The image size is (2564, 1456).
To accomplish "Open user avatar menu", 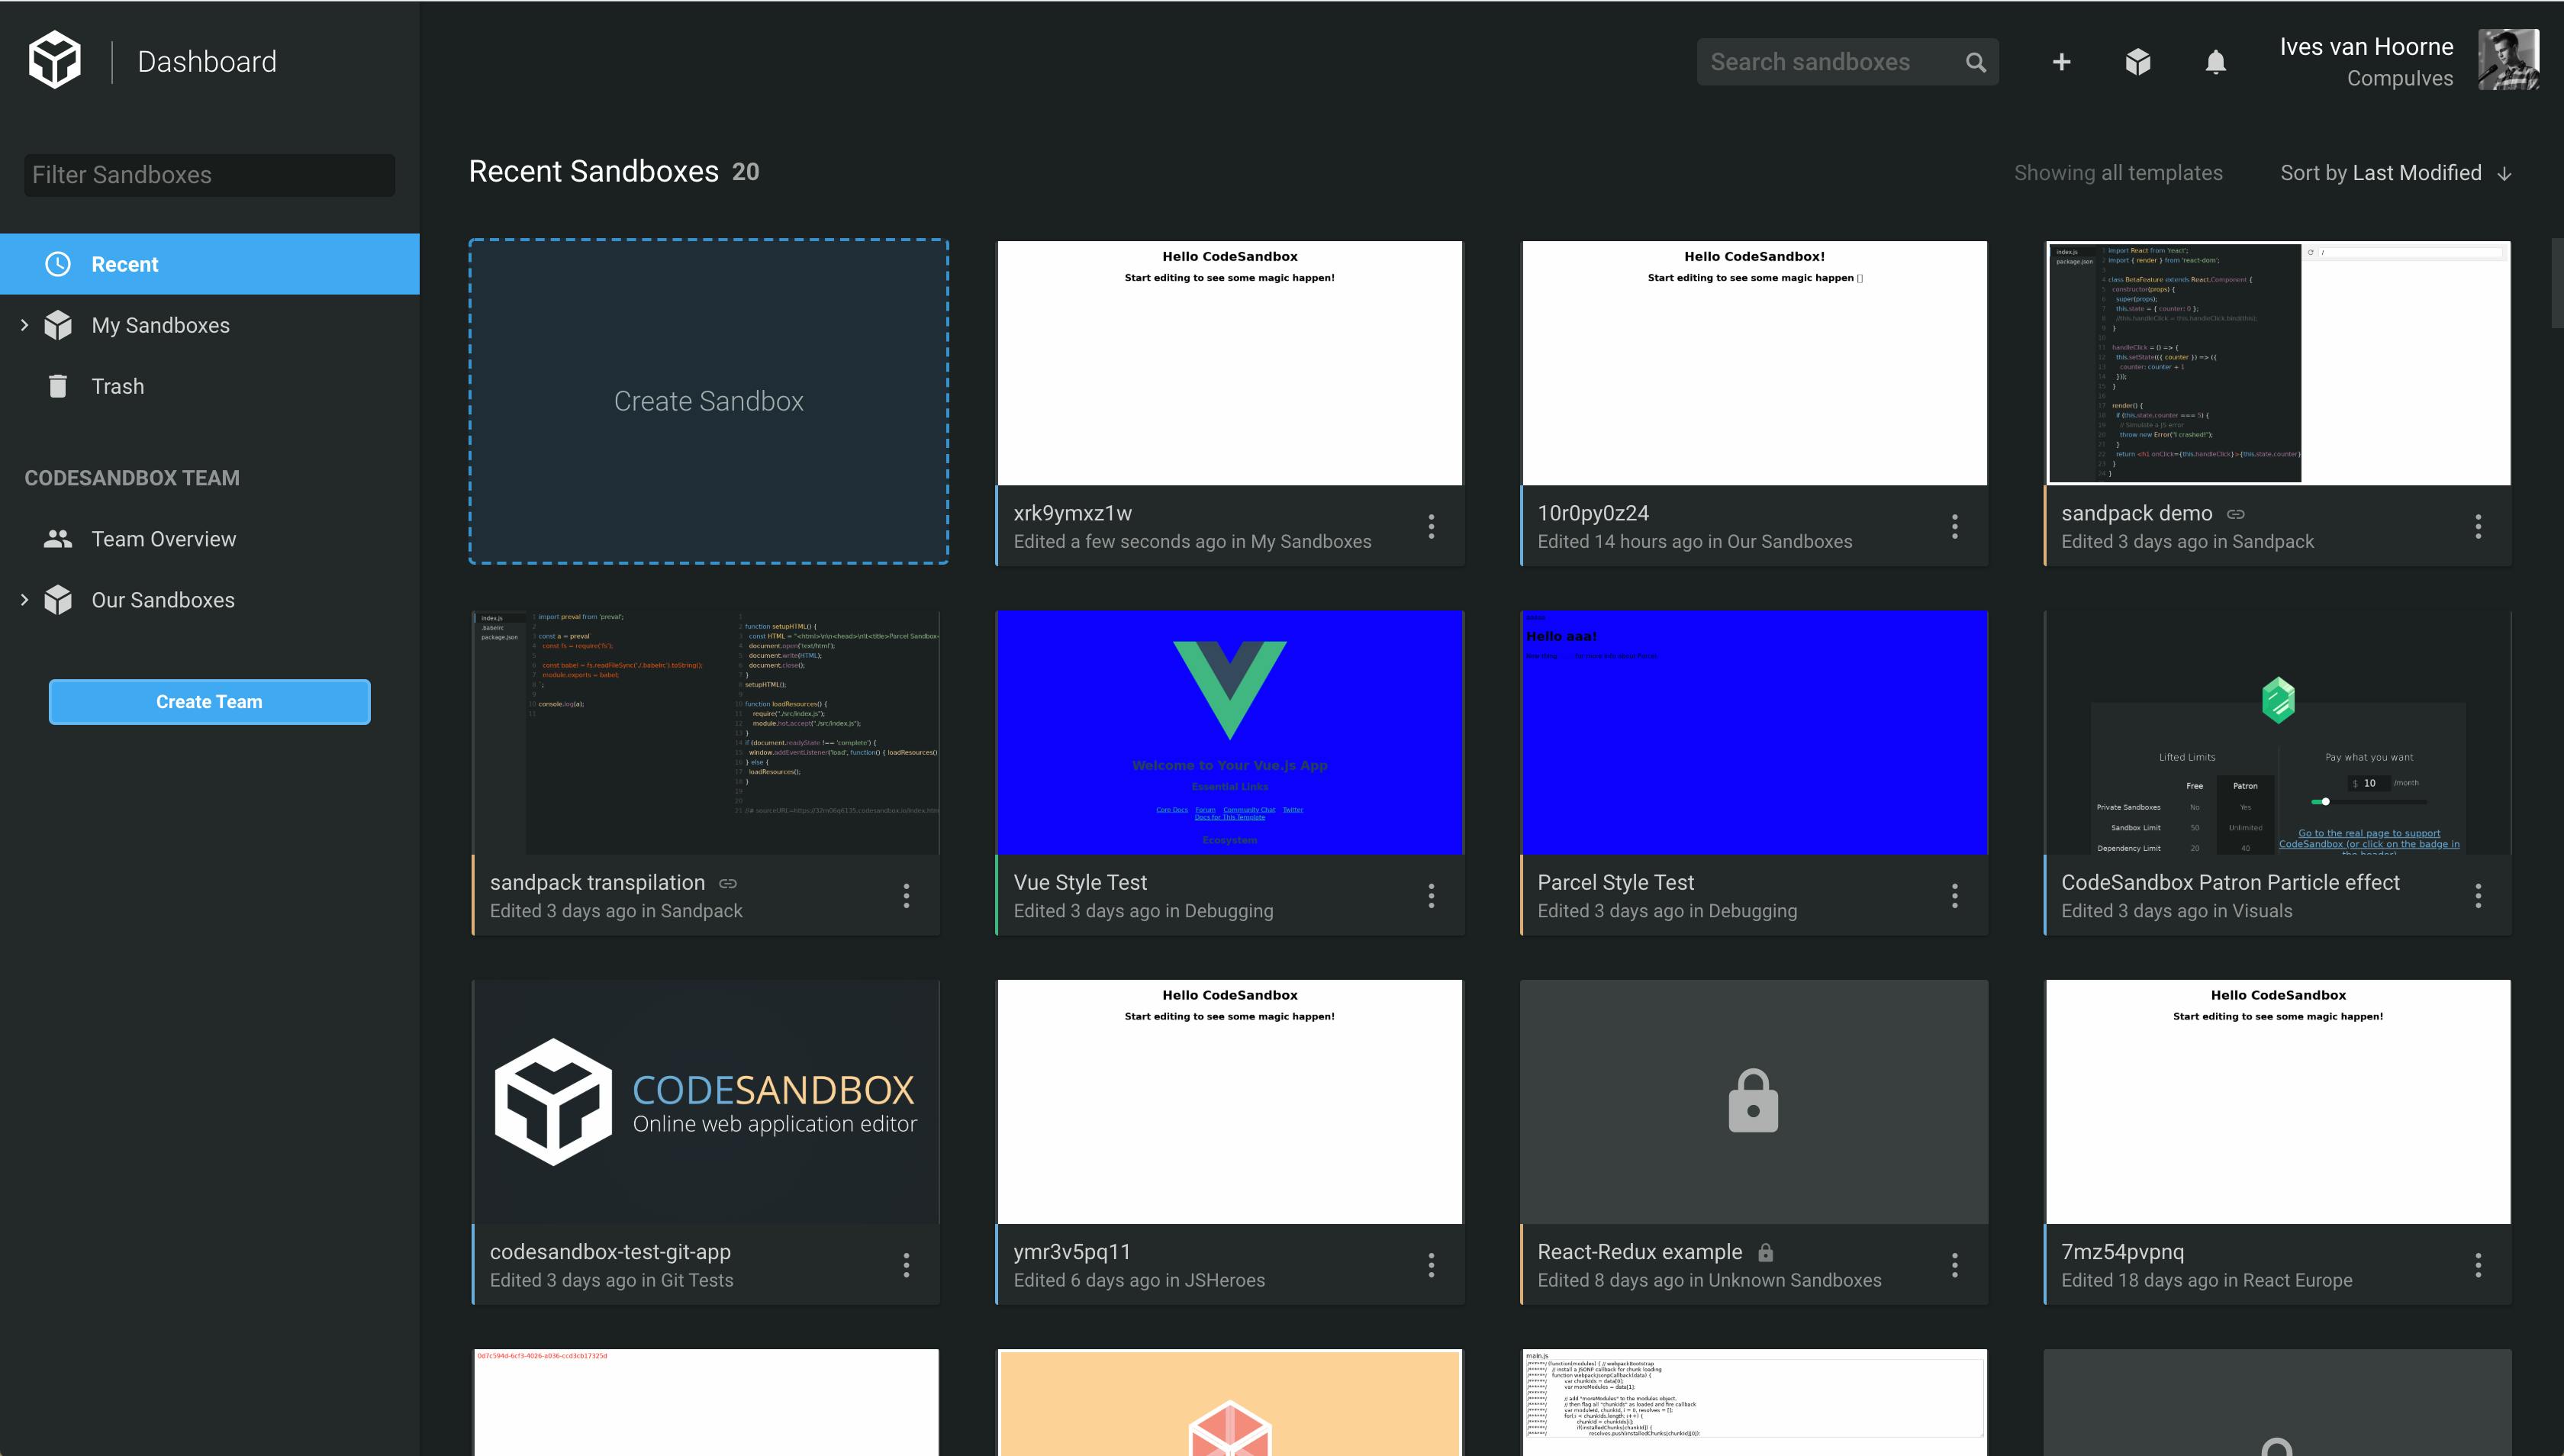I will [2508, 60].
